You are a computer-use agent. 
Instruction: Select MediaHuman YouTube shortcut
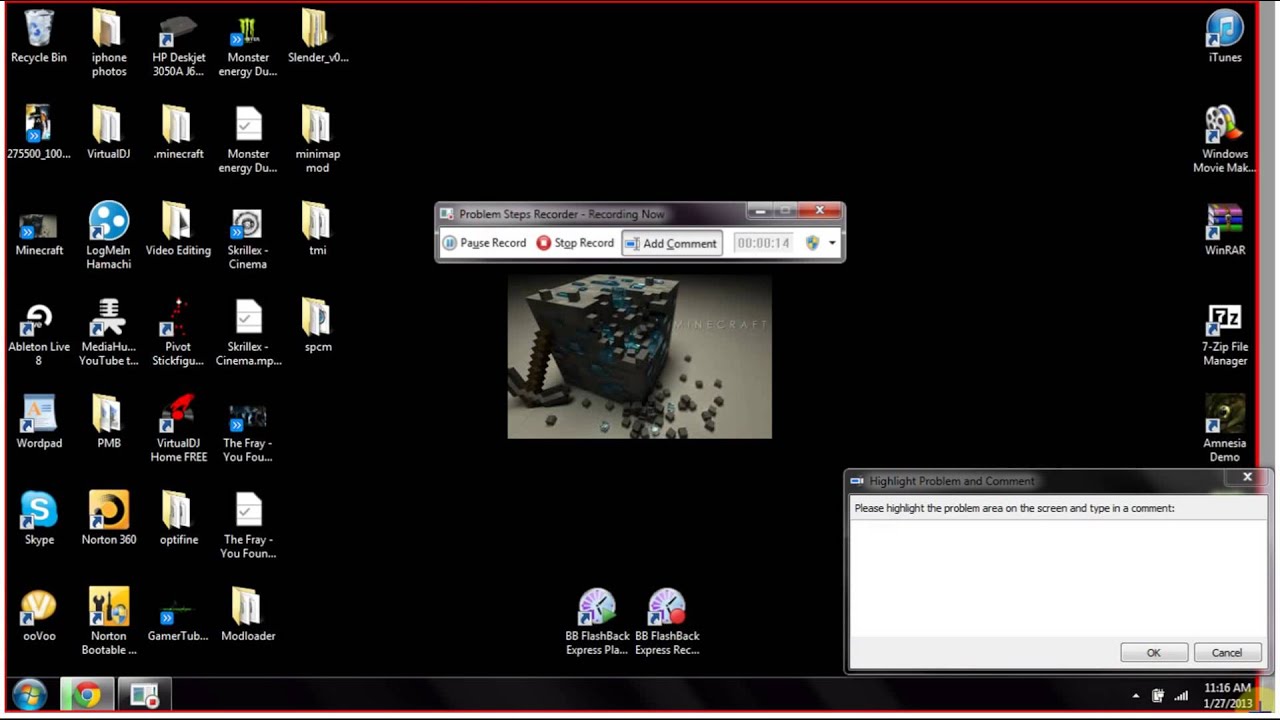(x=109, y=333)
